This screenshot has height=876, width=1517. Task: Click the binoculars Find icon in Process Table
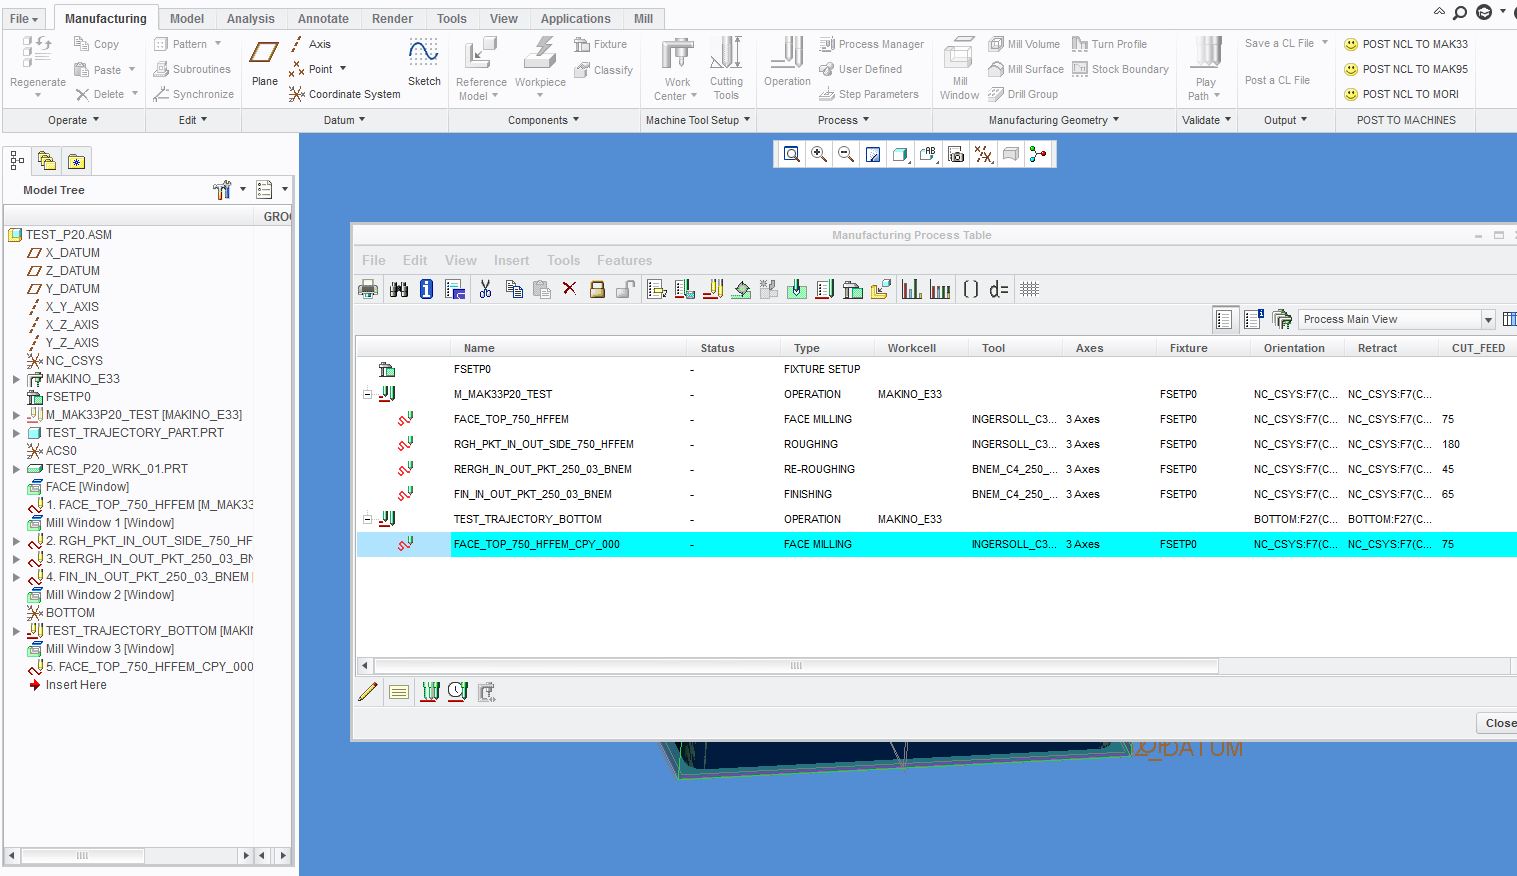coord(398,289)
